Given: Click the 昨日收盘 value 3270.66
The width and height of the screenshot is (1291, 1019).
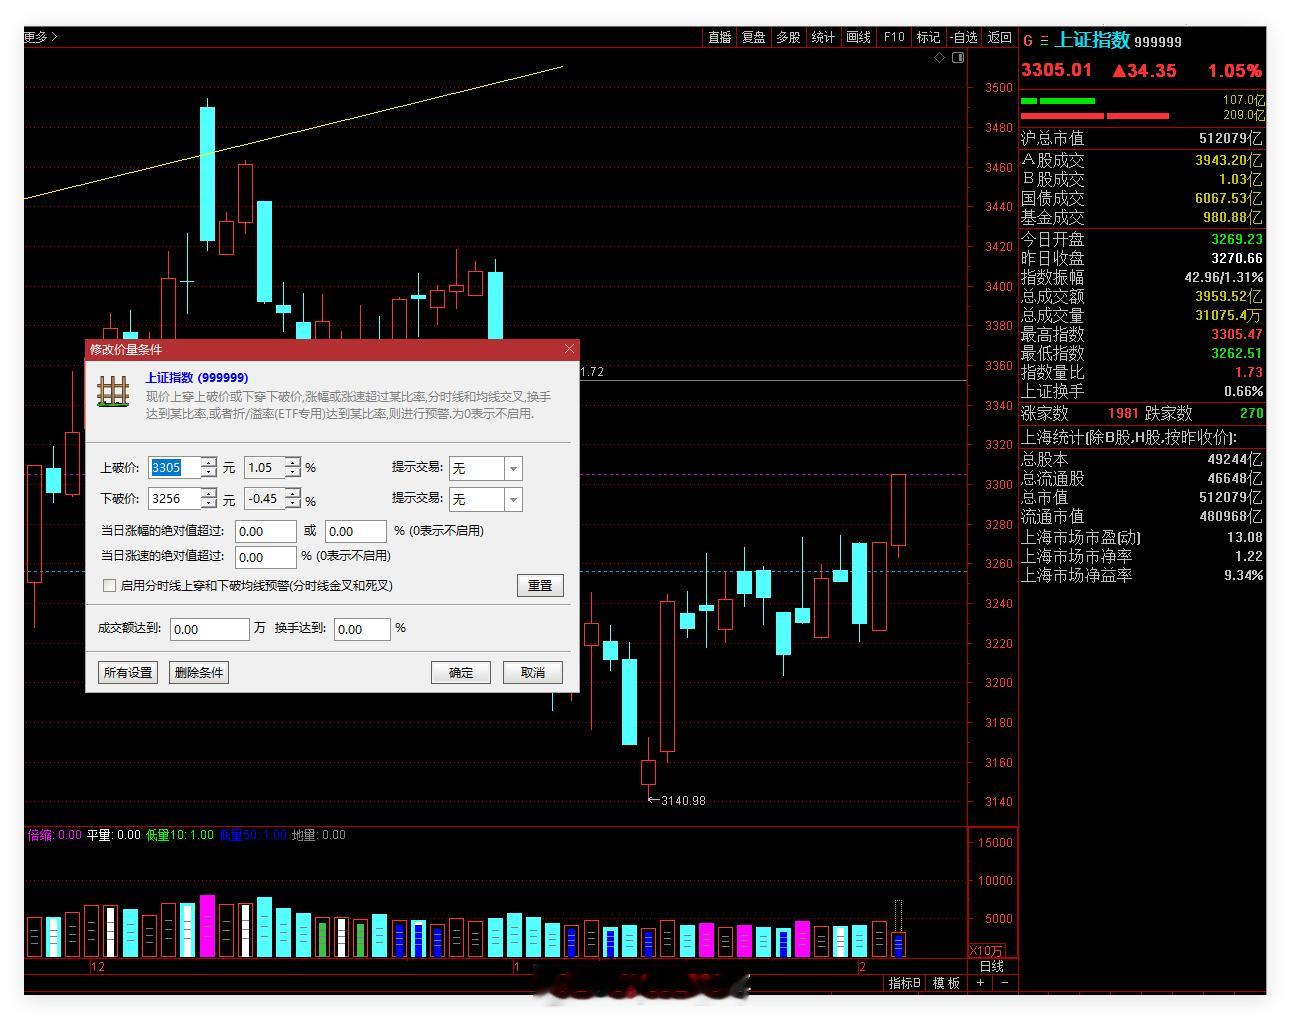Looking at the screenshot, I should click(x=1237, y=258).
